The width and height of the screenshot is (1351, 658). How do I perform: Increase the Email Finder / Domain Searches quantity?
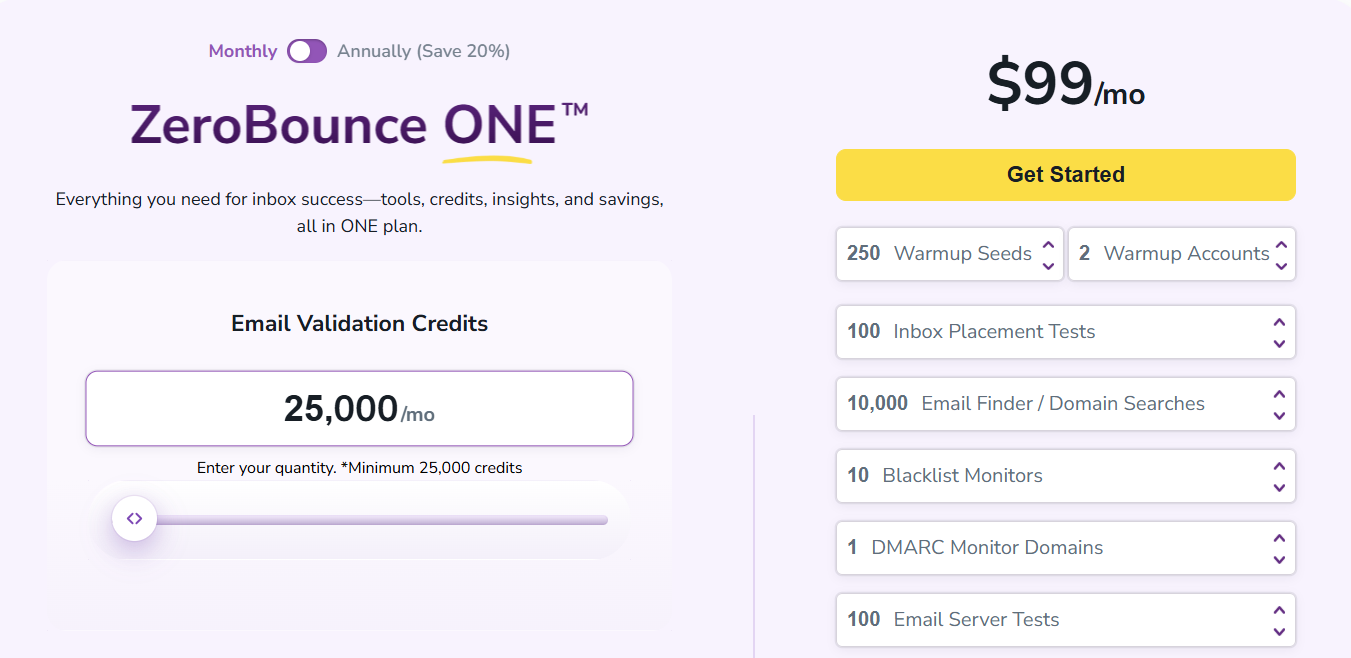(x=1280, y=395)
